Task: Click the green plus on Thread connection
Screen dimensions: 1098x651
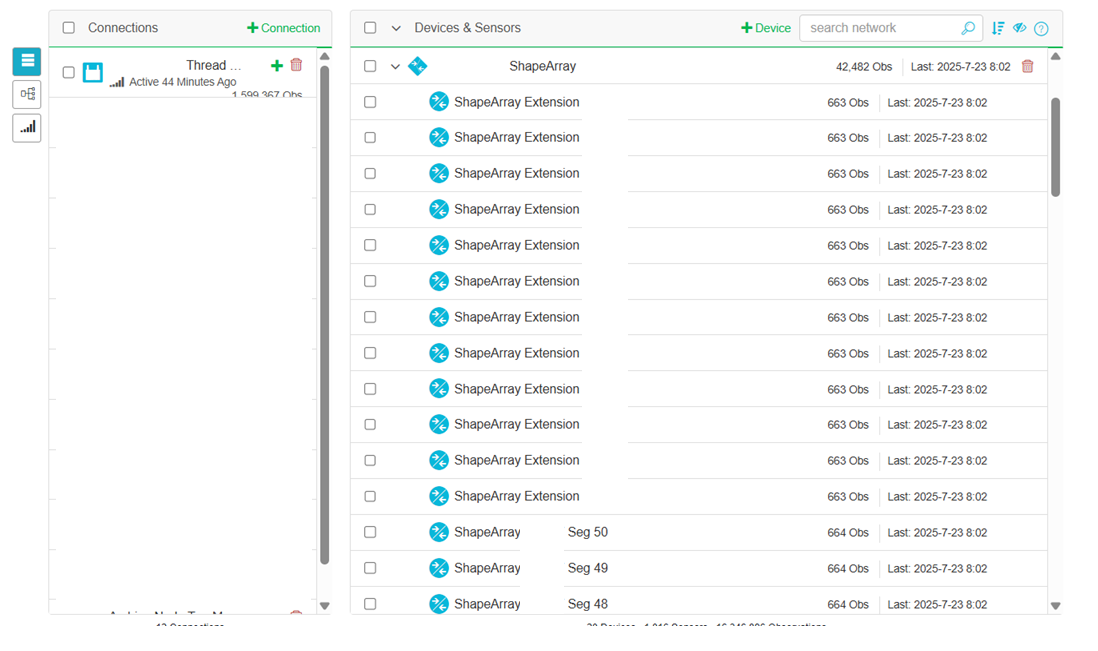Action: [277, 65]
